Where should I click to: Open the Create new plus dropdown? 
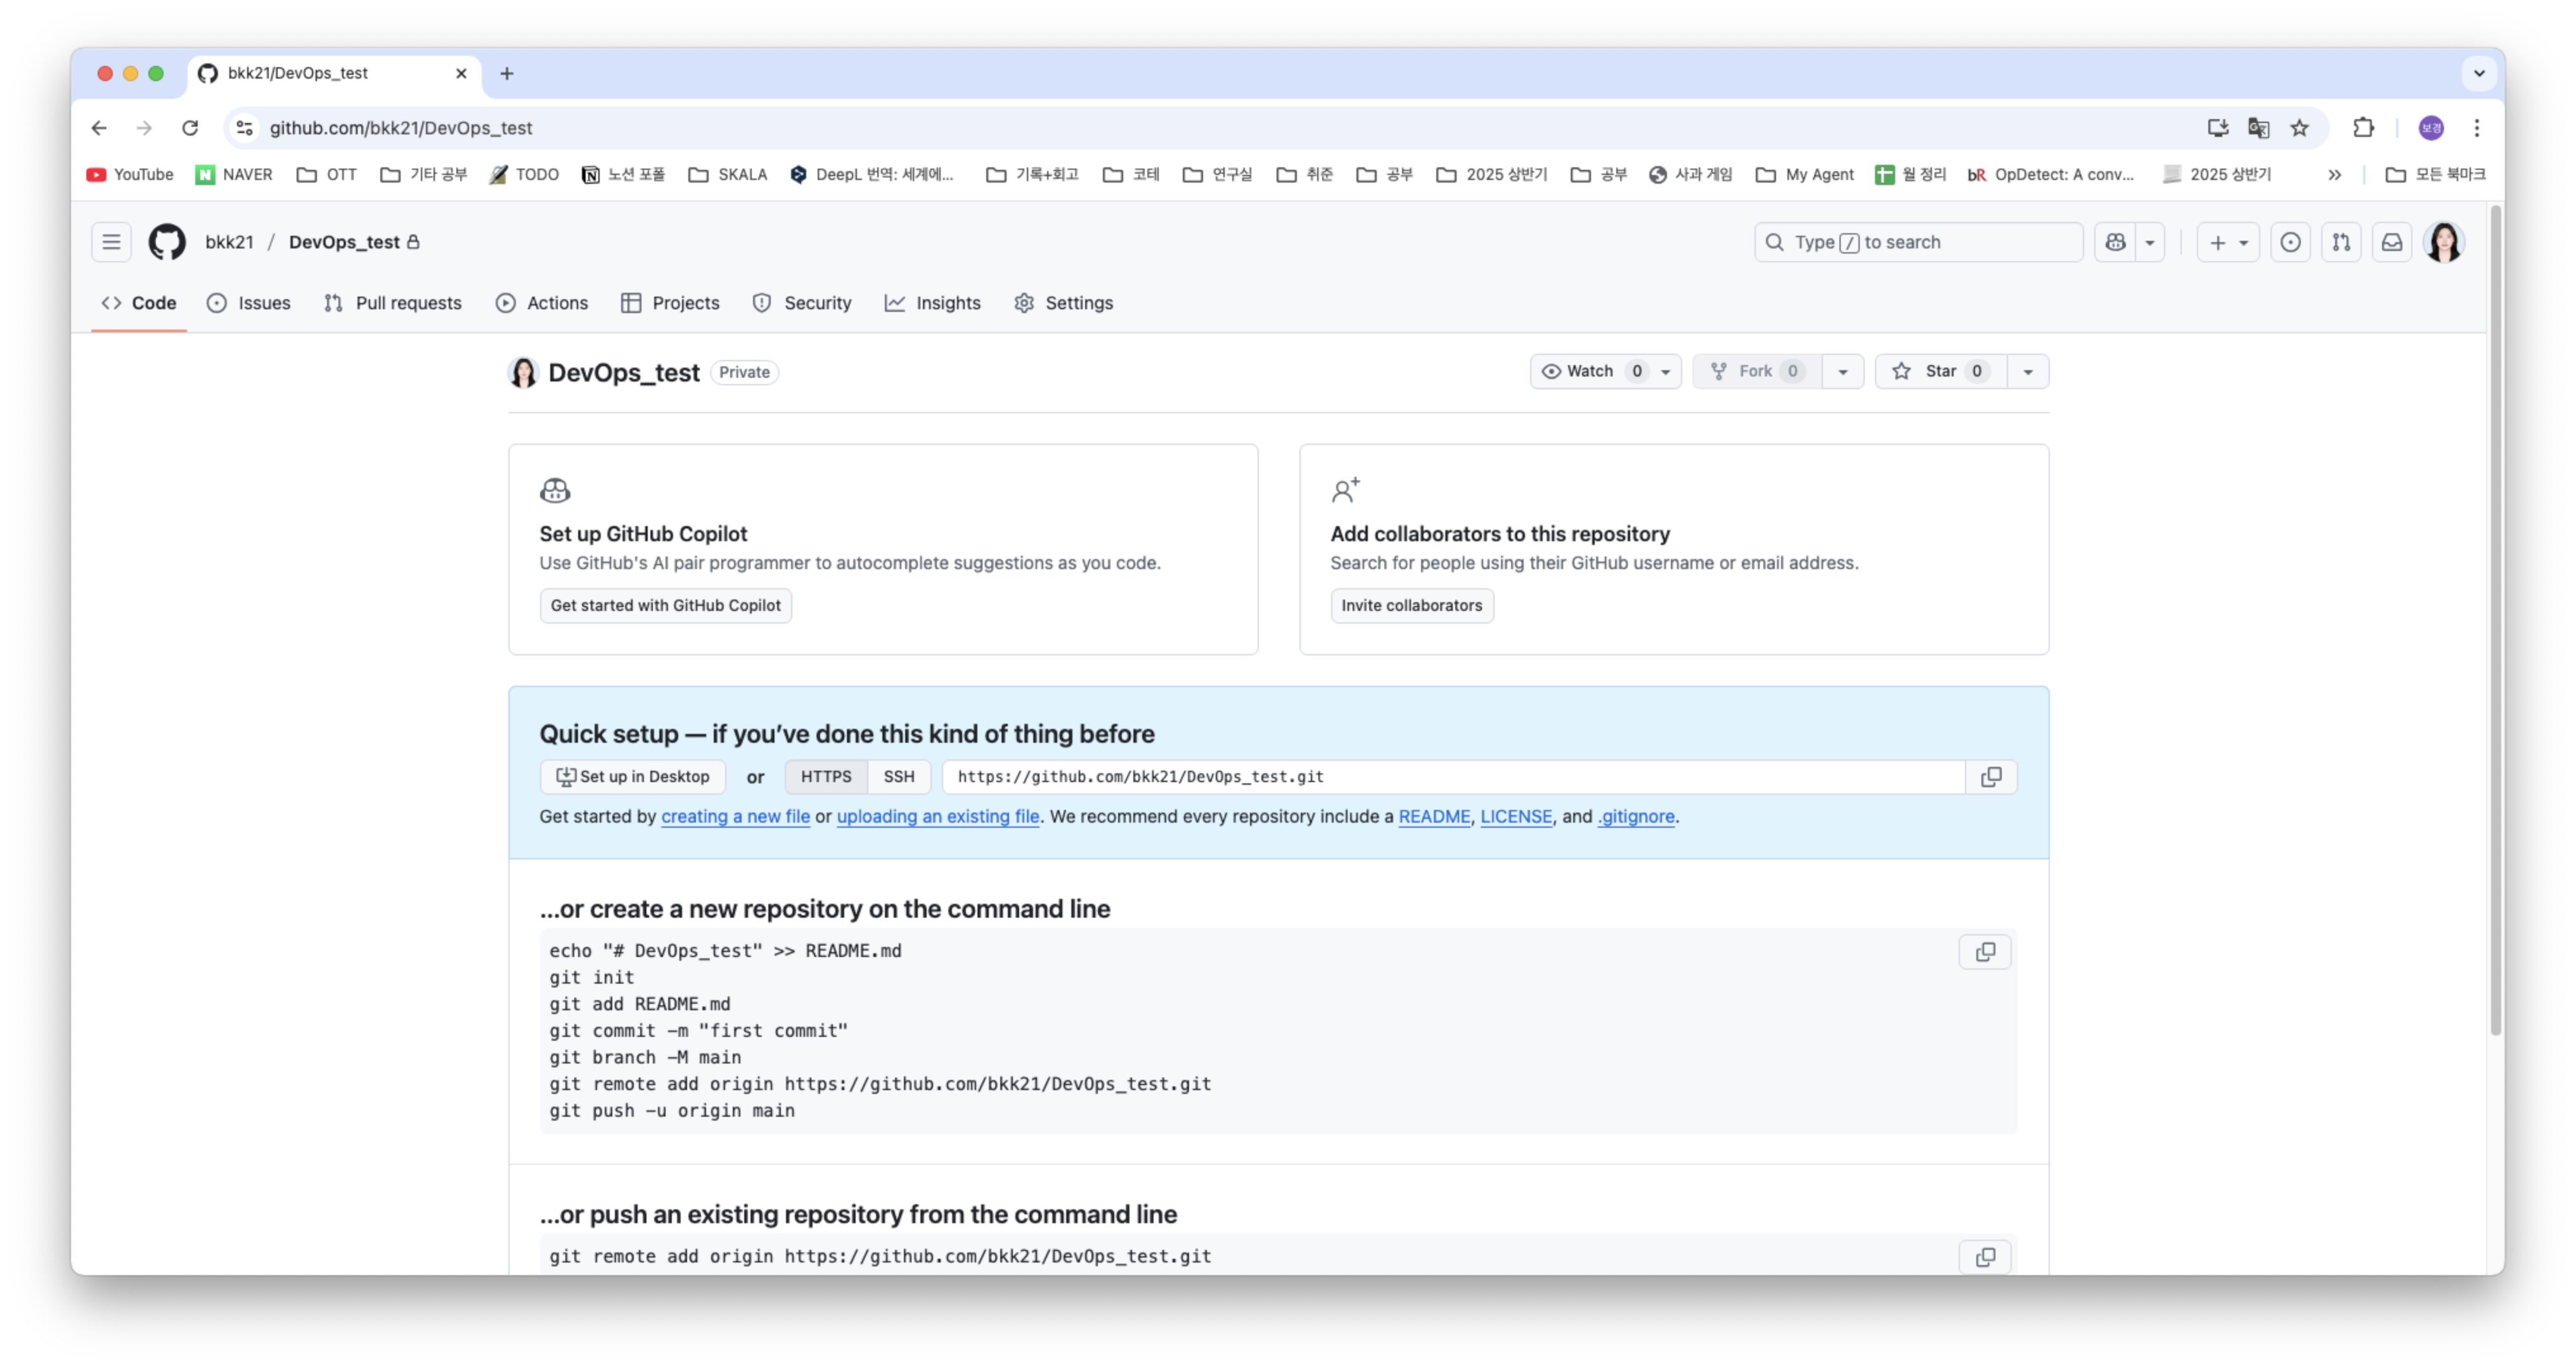2227,242
